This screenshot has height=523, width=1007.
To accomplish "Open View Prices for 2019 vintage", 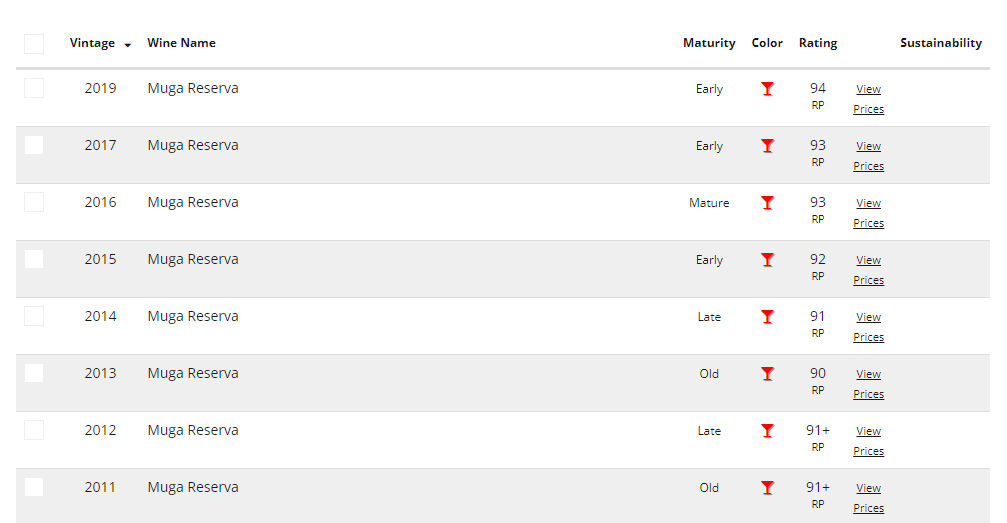I will click(868, 99).
